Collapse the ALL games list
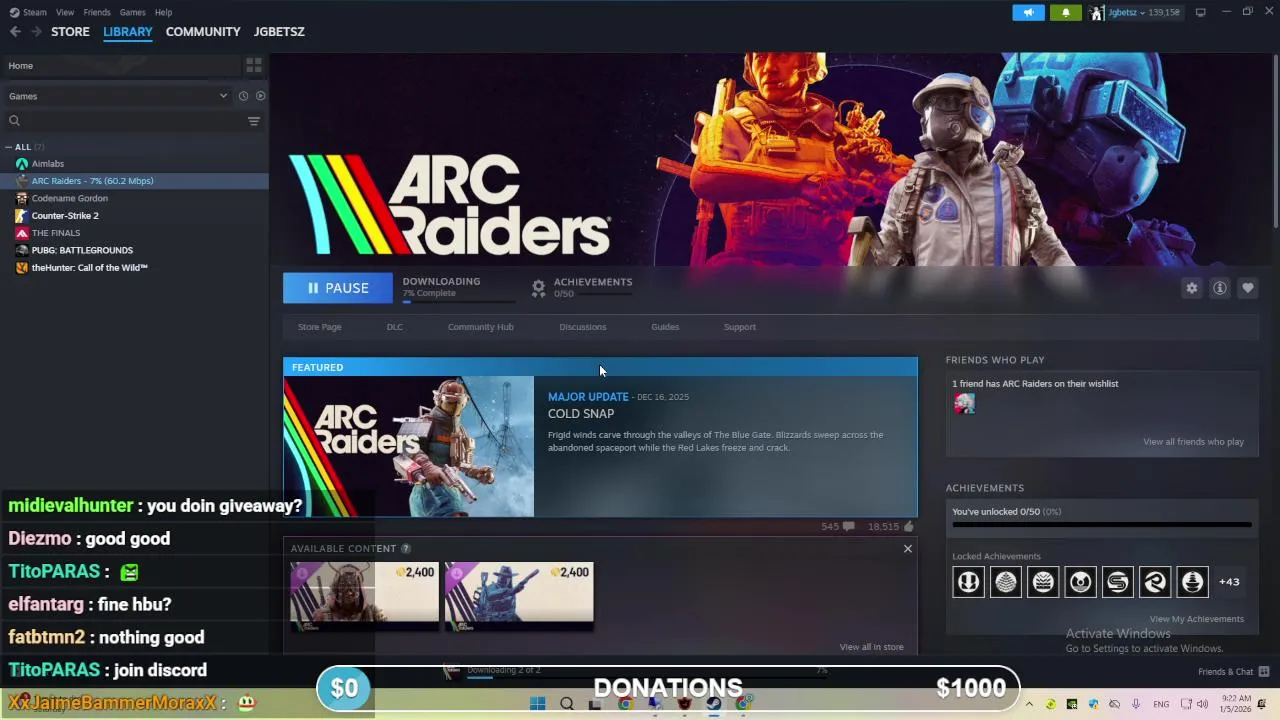1280x720 pixels. coord(8,147)
